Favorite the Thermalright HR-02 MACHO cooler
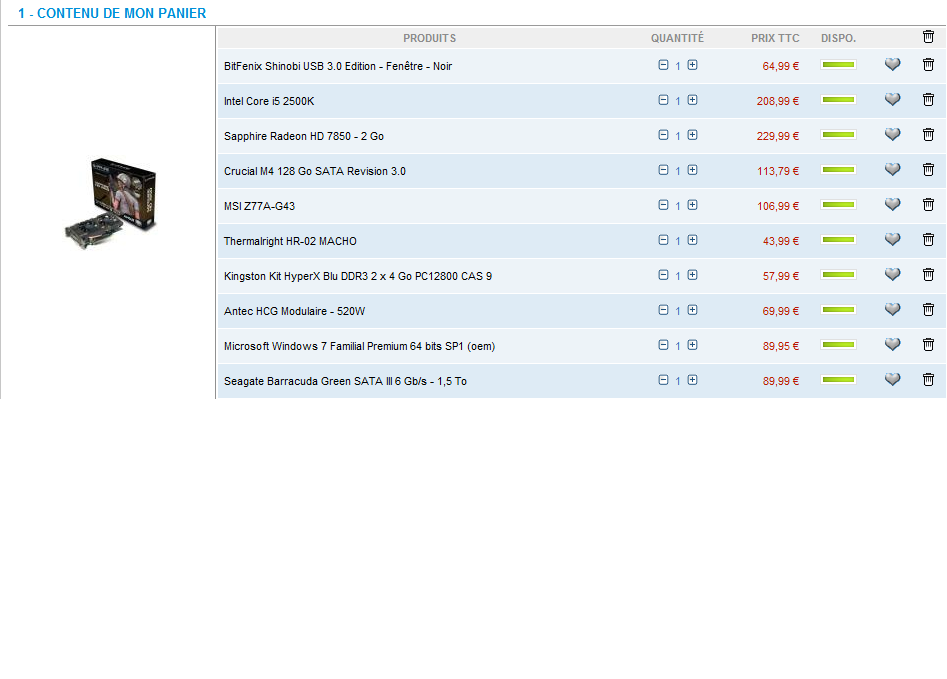 point(893,240)
